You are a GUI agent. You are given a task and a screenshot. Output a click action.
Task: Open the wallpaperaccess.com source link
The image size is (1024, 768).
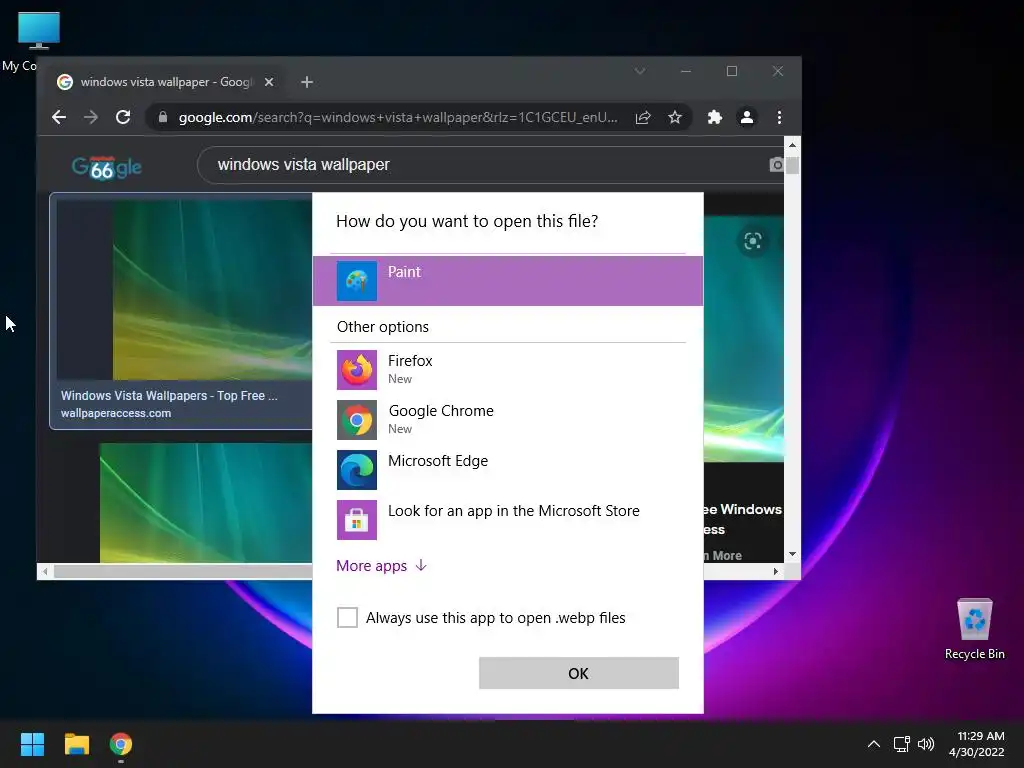[116, 413]
